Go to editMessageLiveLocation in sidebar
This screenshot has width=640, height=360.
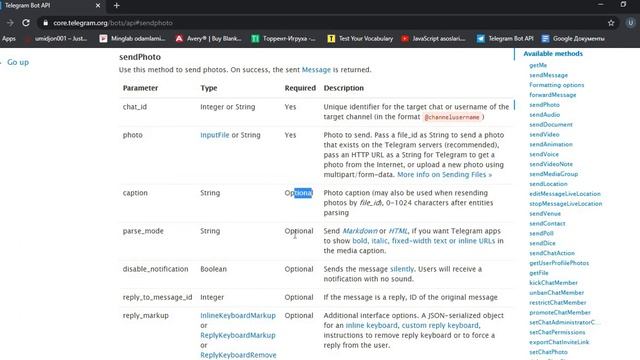point(565,194)
